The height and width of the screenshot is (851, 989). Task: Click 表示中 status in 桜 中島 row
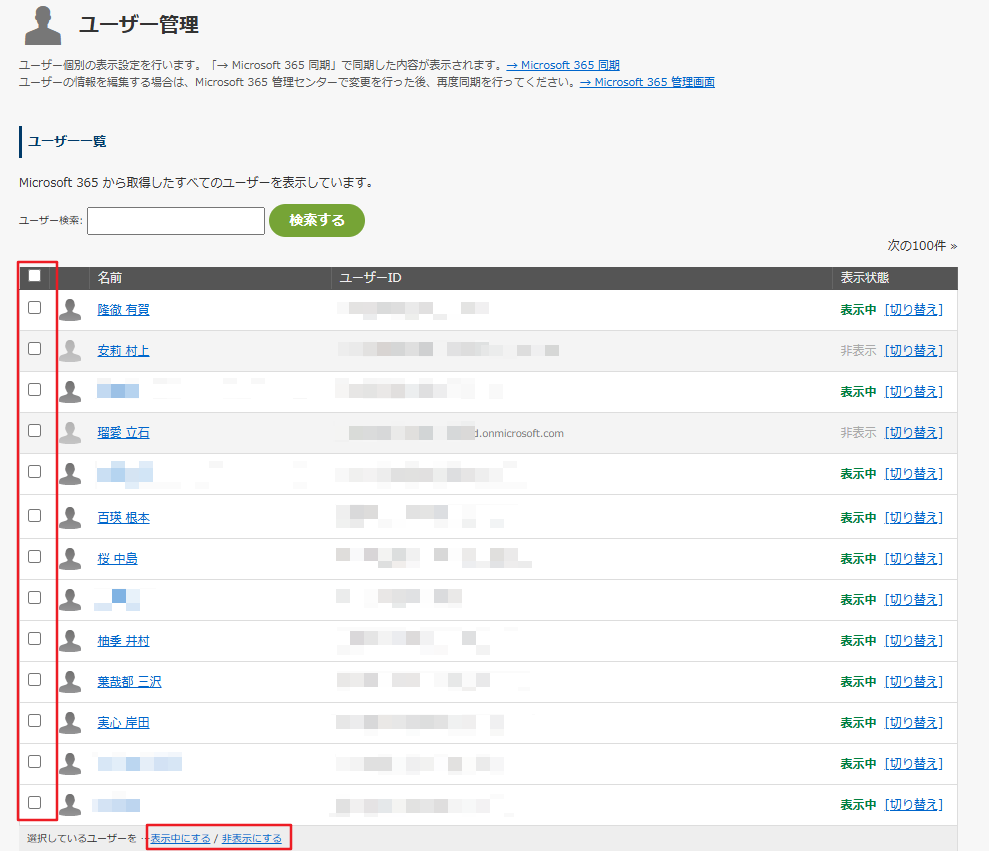[858, 559]
